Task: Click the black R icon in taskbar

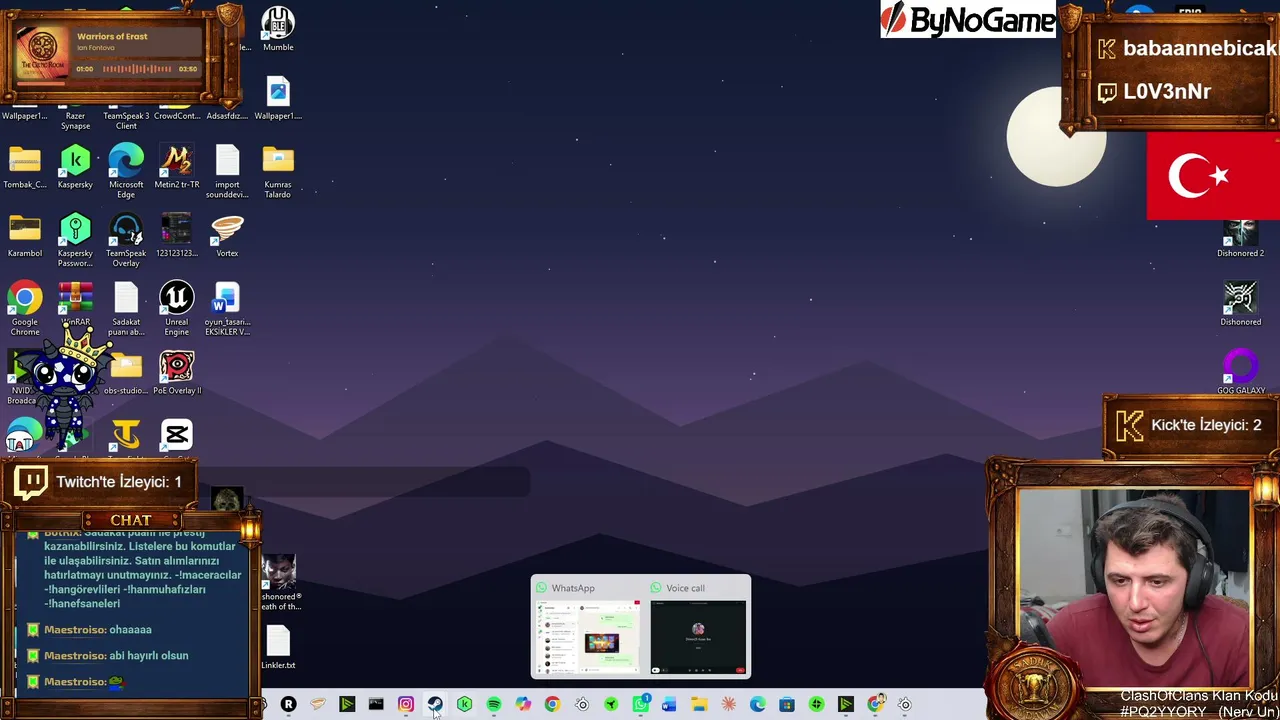Action: [x=288, y=705]
